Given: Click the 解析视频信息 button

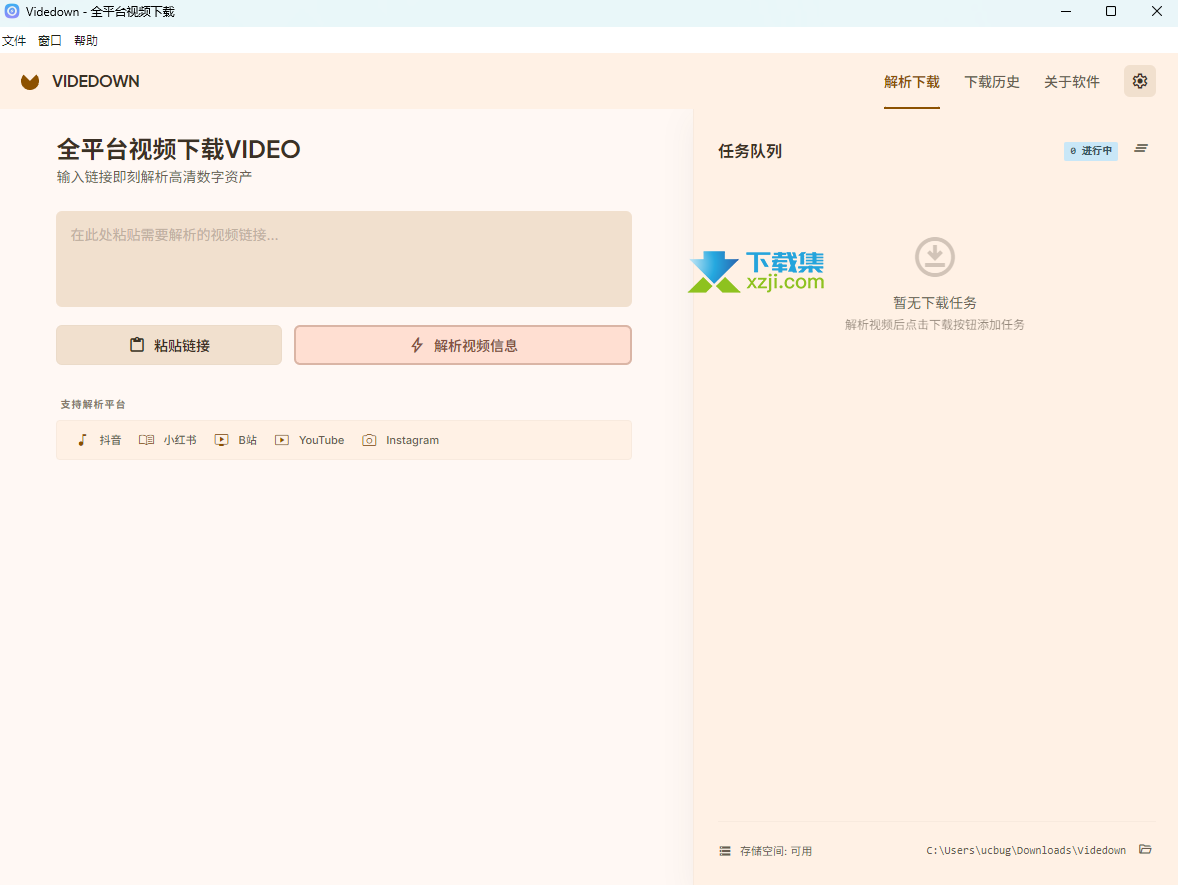Looking at the screenshot, I should click(463, 345).
